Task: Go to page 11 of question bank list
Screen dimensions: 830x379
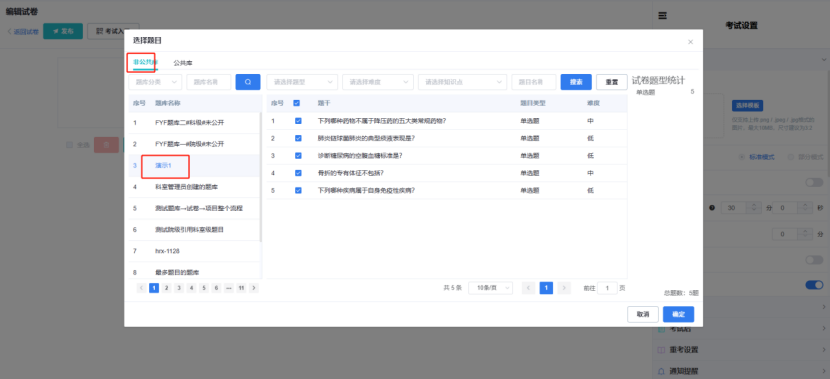Action: click(x=241, y=288)
